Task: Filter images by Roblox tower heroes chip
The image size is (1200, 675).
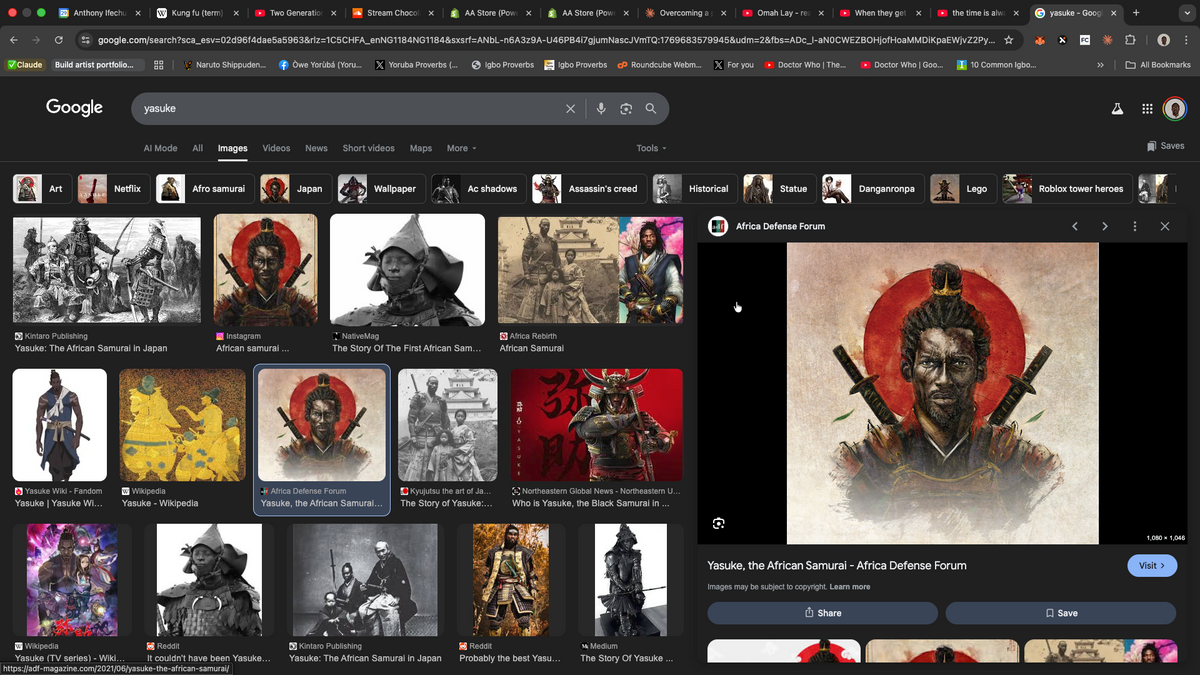Action: pos(1066,188)
